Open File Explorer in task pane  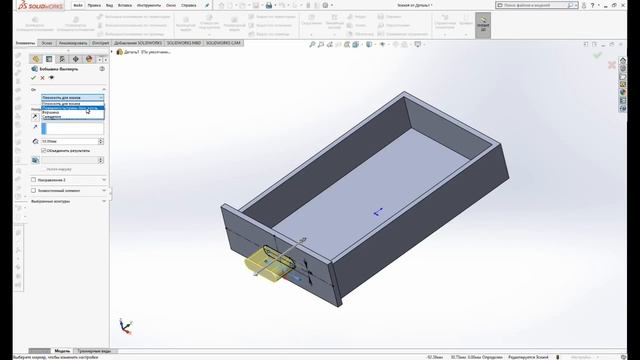(623, 77)
